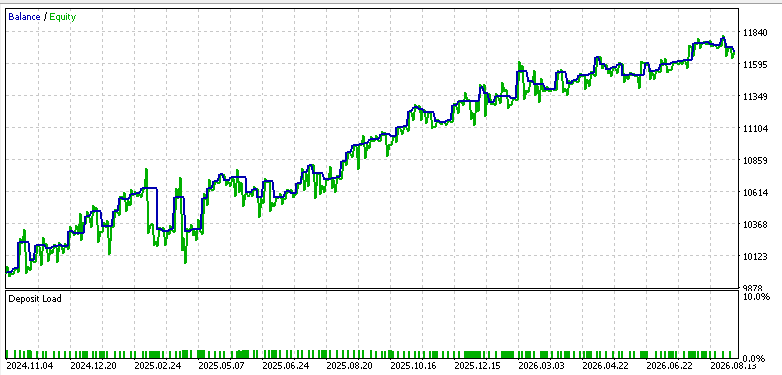Click the 2025.12.15 date label
The height and width of the screenshot is (375, 782).
(476, 366)
